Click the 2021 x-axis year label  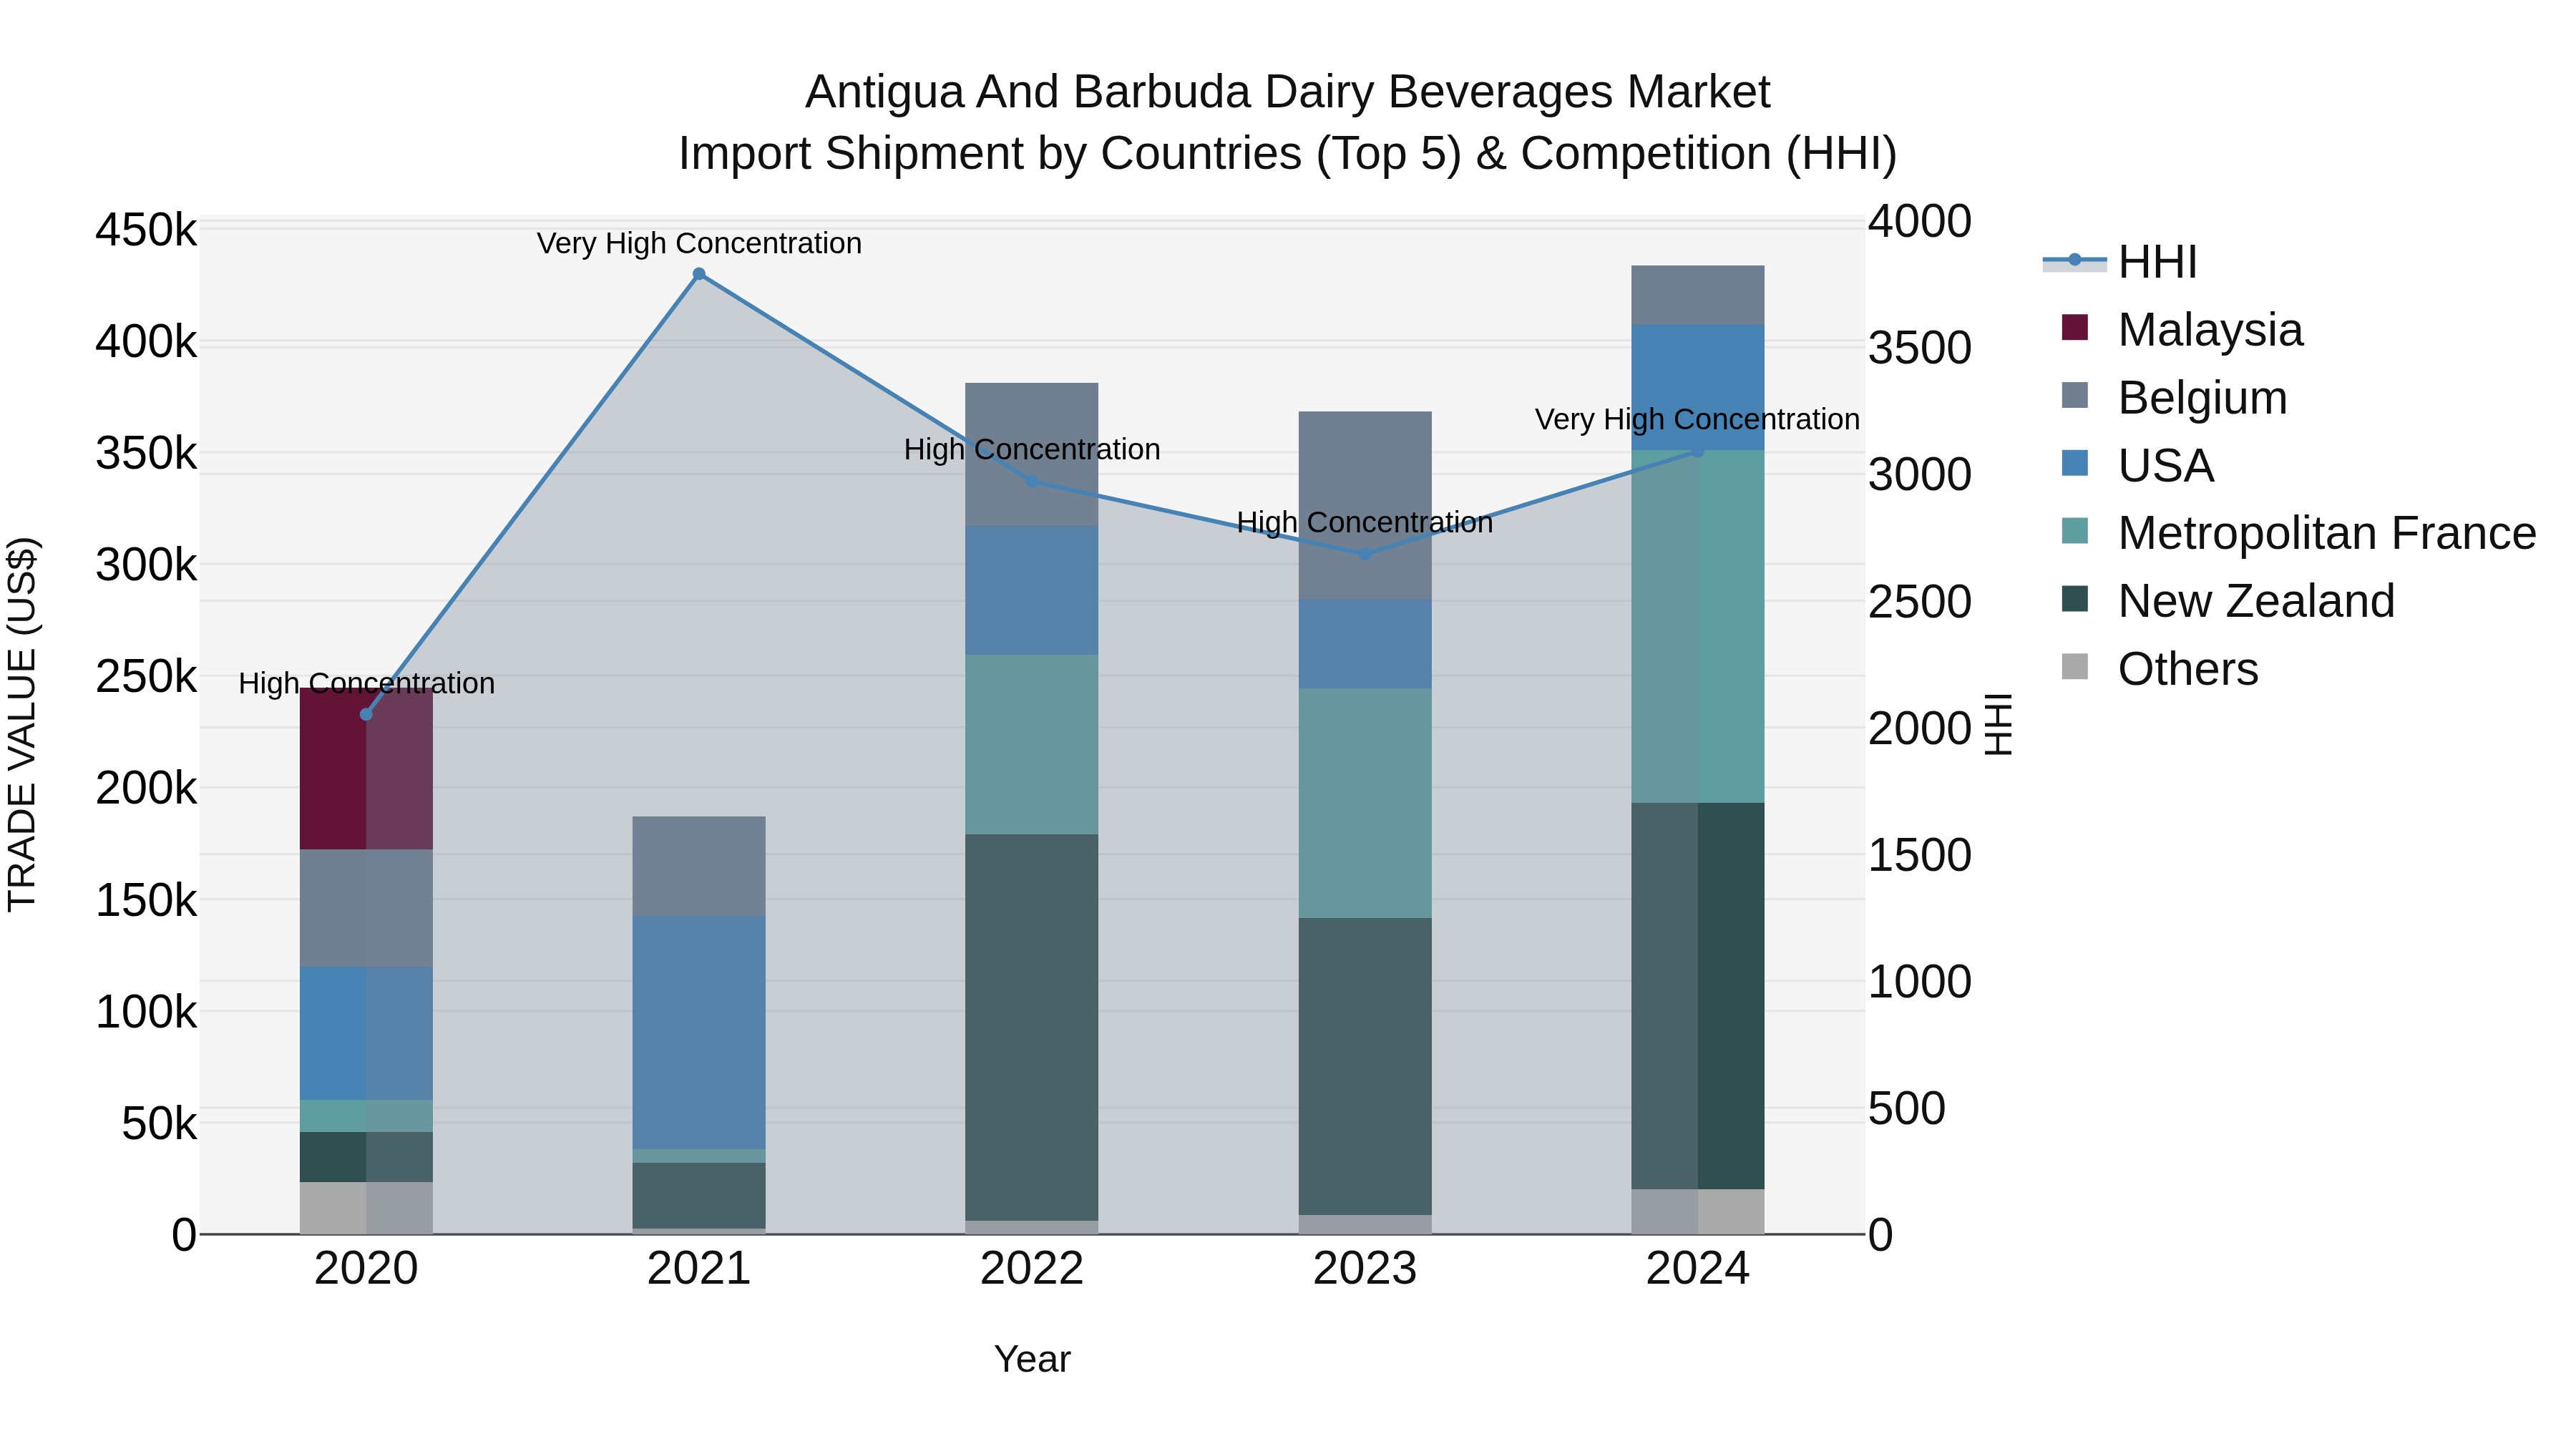pos(699,1269)
